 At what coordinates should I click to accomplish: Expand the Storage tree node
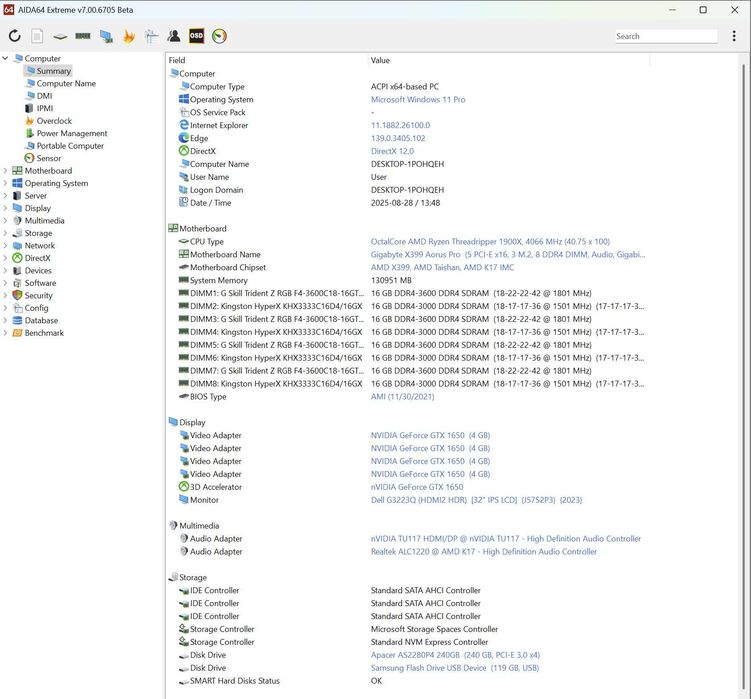(5, 233)
